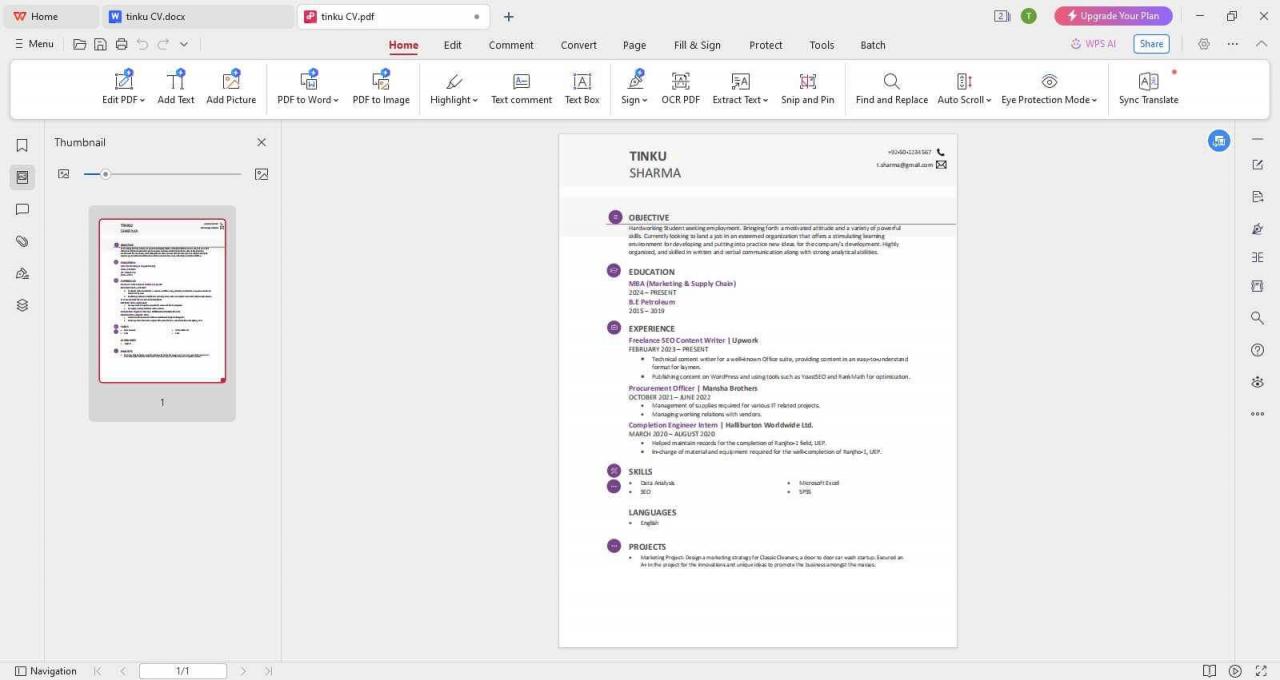
Task: Select the Text Box tool
Action: coord(582,88)
